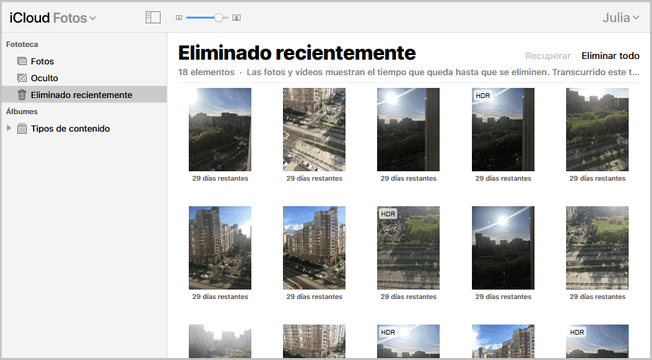Select the washed-out skyline photo in third row

(220, 341)
